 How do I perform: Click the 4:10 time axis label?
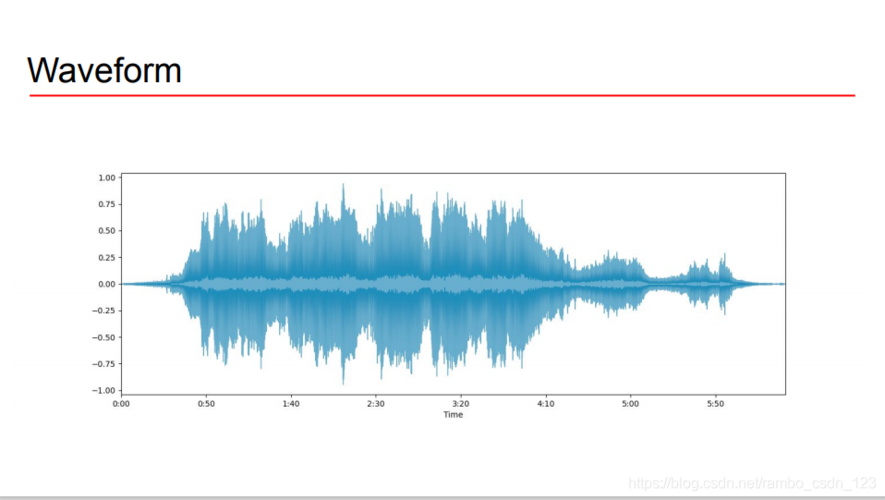point(546,404)
